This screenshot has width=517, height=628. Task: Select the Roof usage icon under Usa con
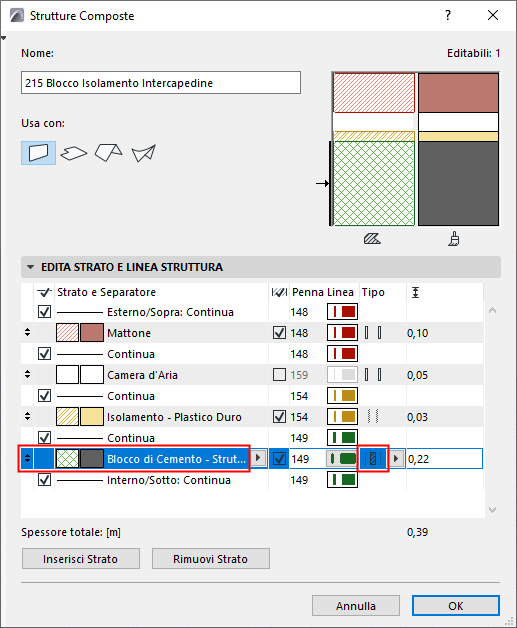109,153
